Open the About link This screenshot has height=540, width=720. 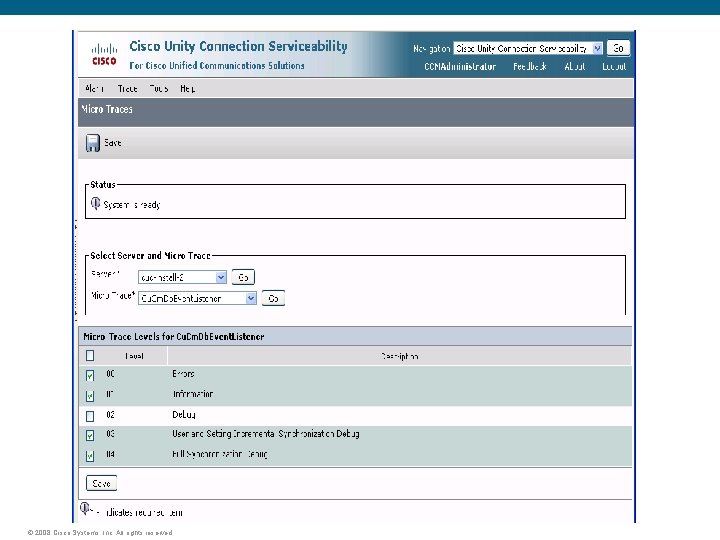pyautogui.click(x=575, y=67)
